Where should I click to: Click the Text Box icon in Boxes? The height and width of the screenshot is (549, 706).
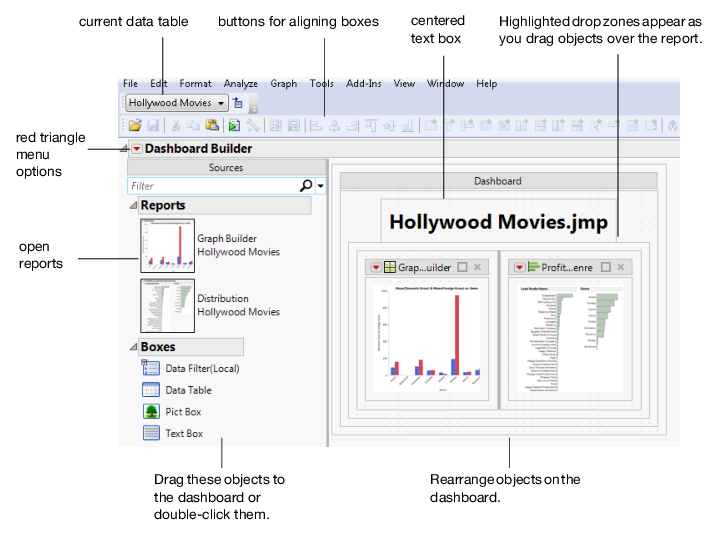(x=151, y=433)
